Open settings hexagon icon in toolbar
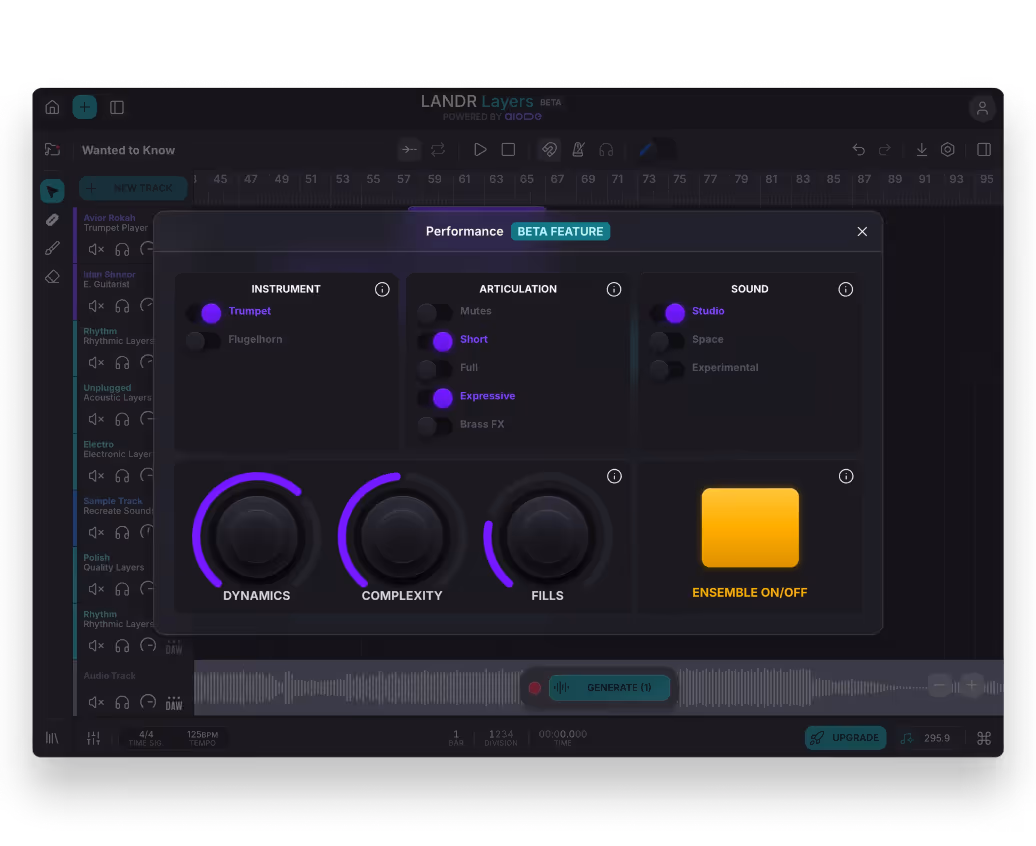The image size is (1036, 846). click(947, 149)
